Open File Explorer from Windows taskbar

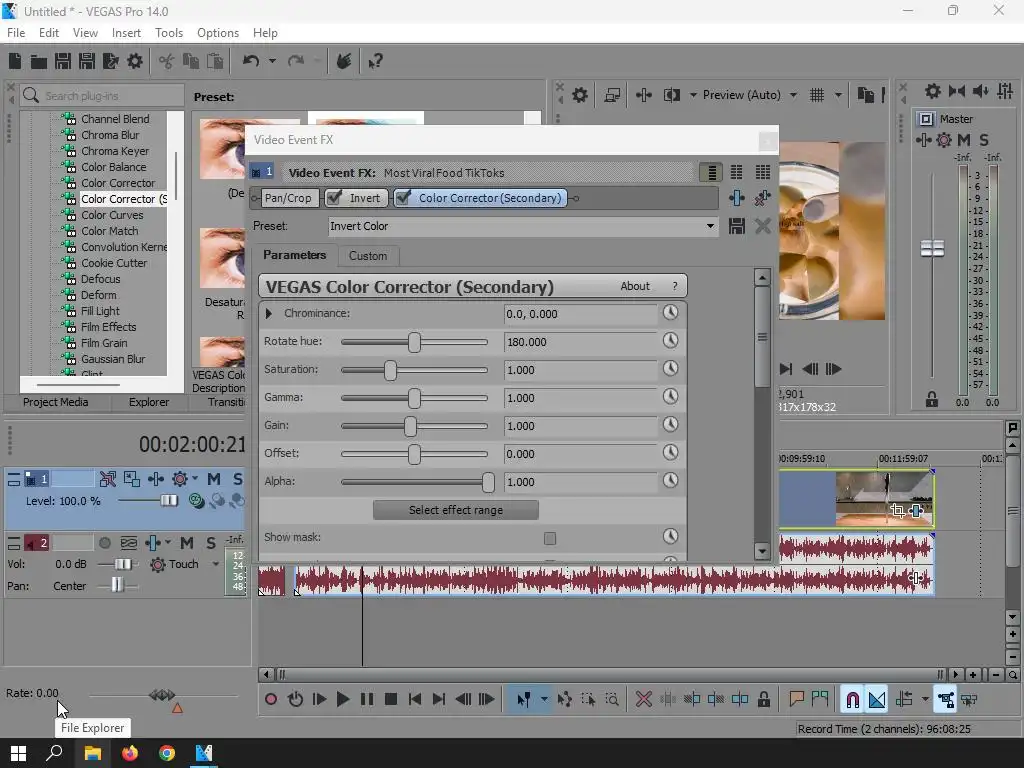point(93,753)
